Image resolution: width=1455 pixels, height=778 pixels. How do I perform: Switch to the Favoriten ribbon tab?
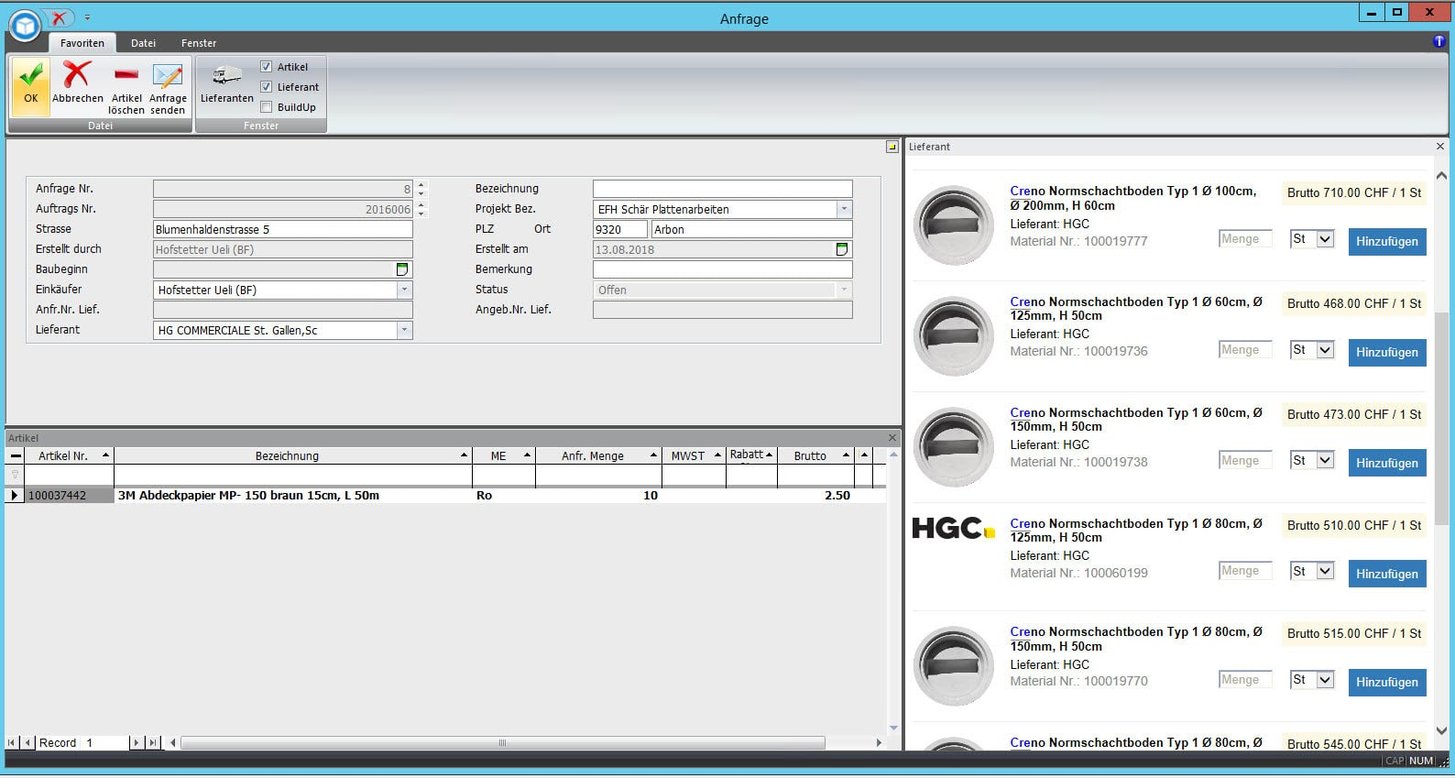(x=82, y=43)
